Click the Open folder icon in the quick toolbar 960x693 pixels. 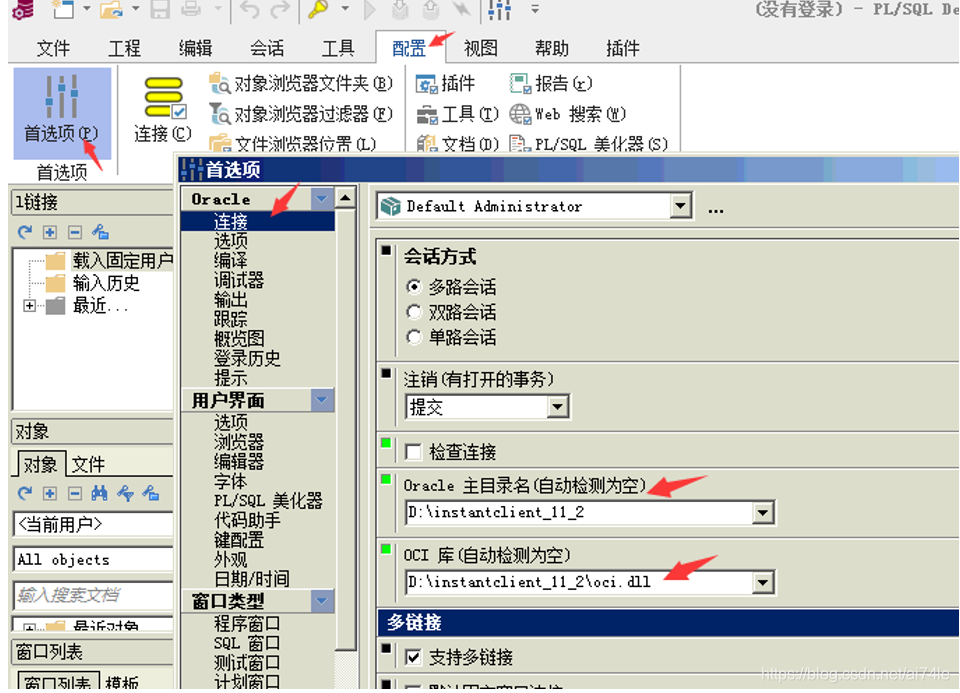[111, 9]
